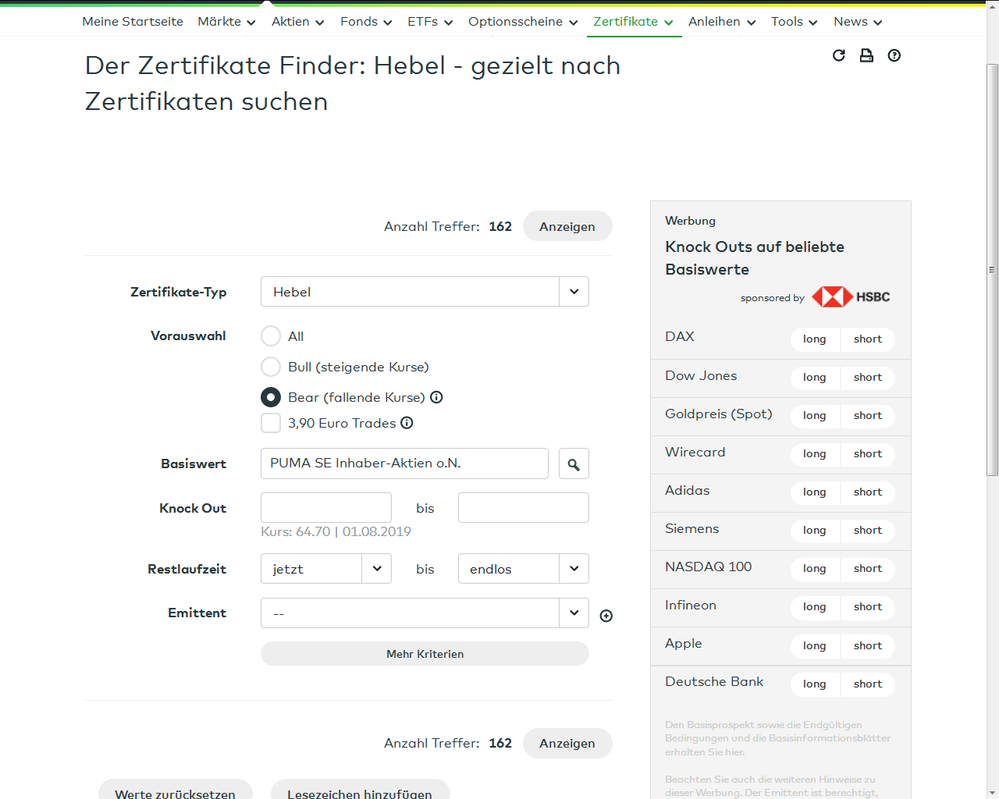
Task: Click short next to Wirecard
Action: click(867, 454)
